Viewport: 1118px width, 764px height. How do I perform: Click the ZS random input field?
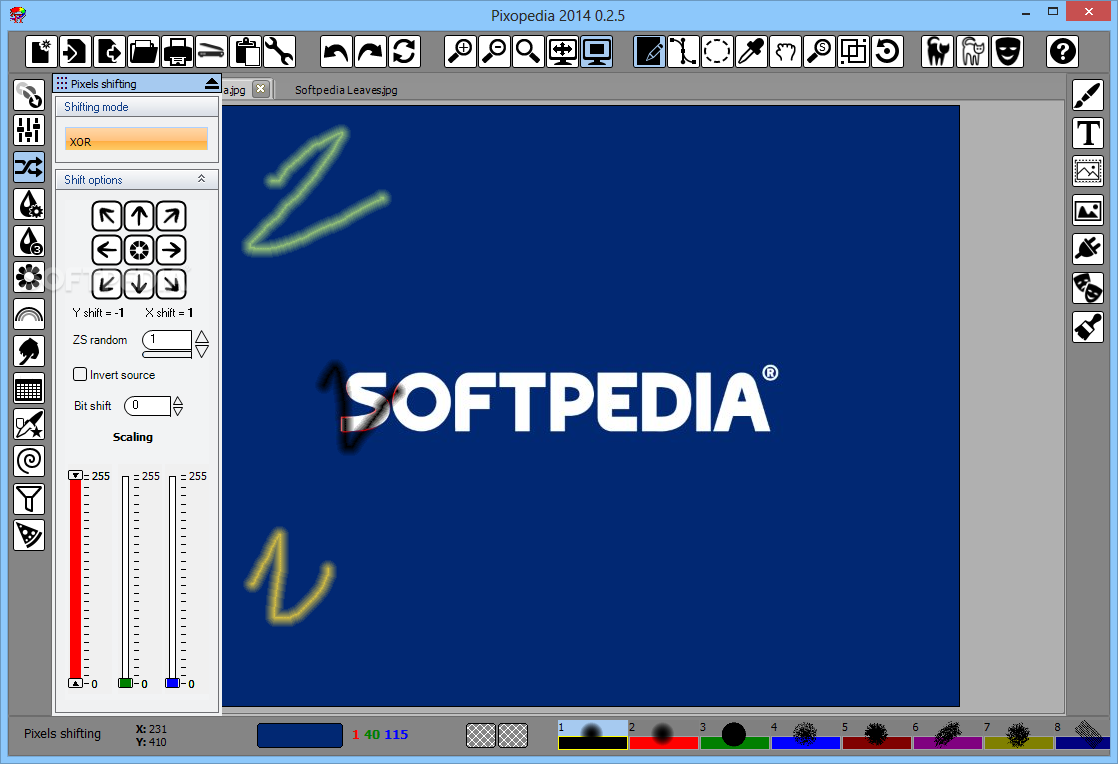click(167, 340)
